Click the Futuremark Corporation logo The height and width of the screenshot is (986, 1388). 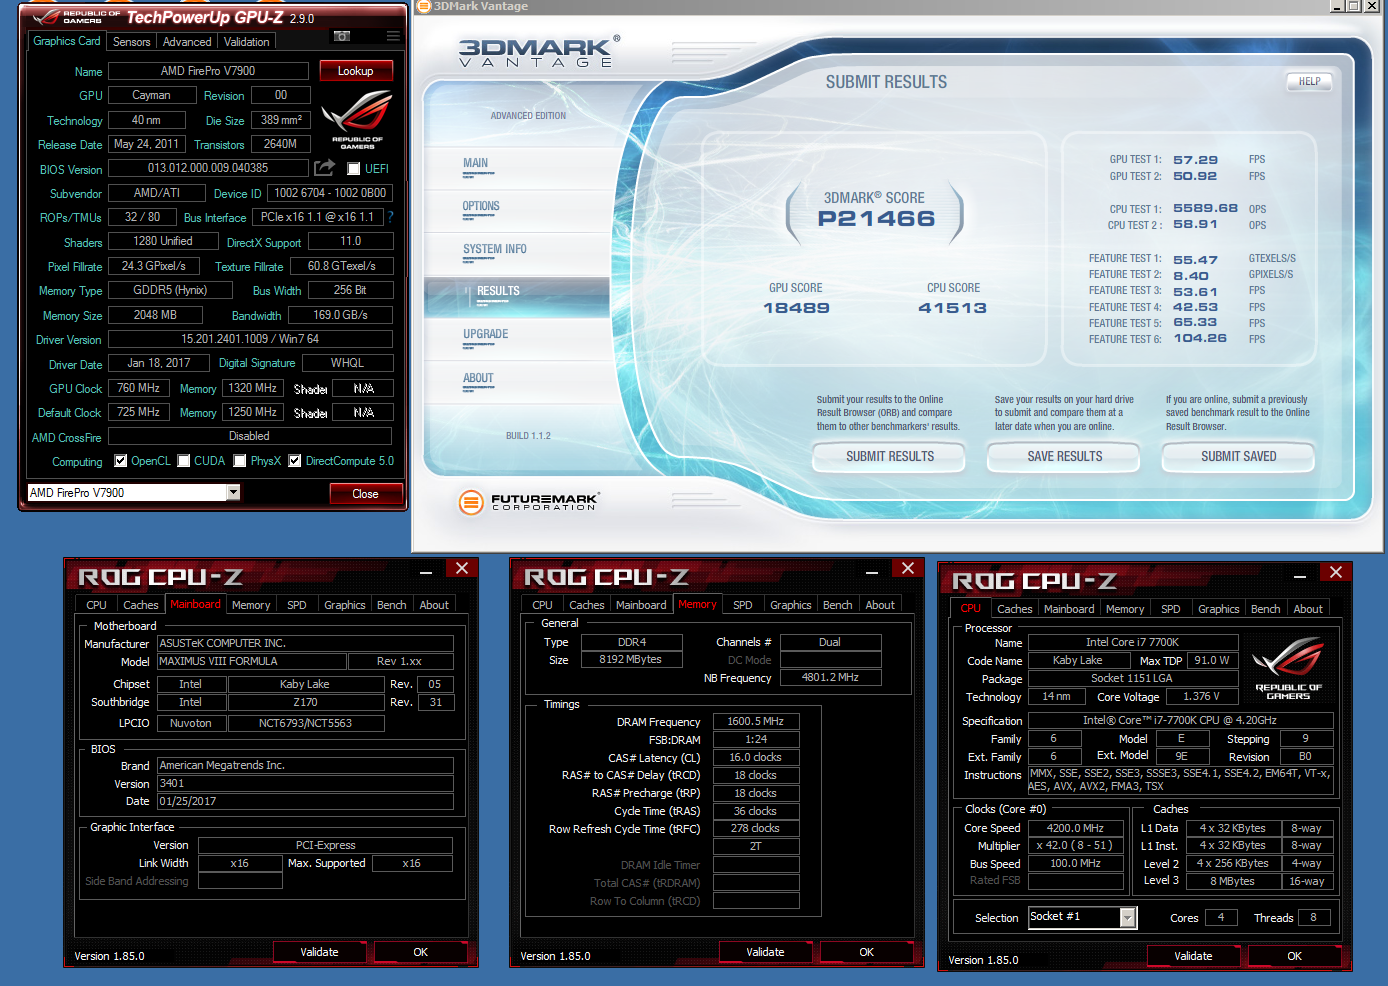528,502
